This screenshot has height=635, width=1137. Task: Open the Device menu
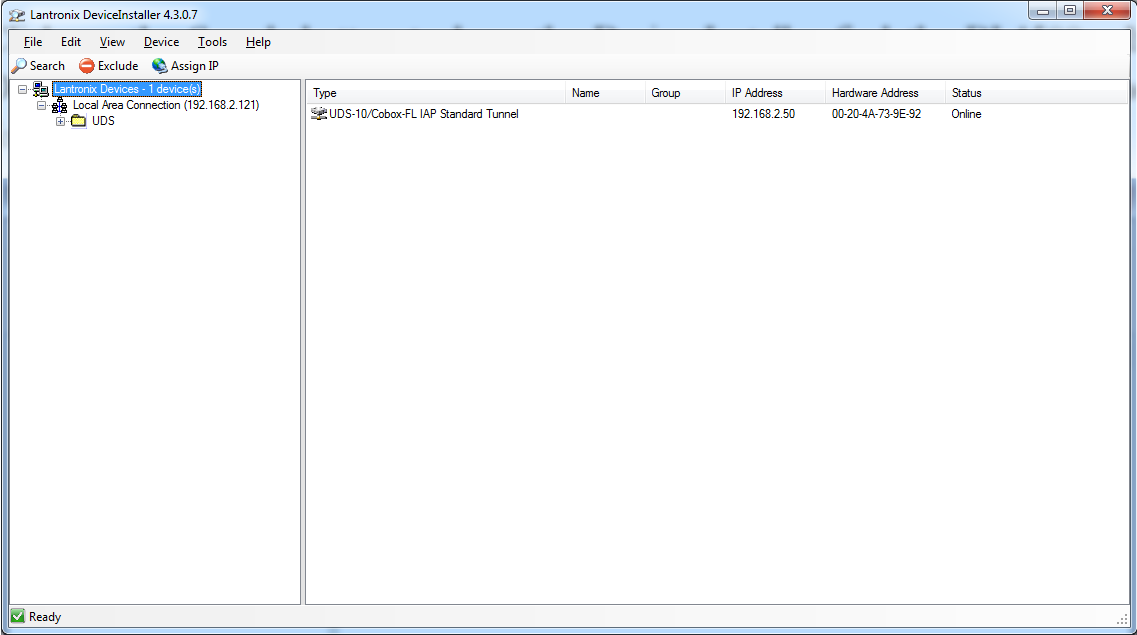[161, 42]
